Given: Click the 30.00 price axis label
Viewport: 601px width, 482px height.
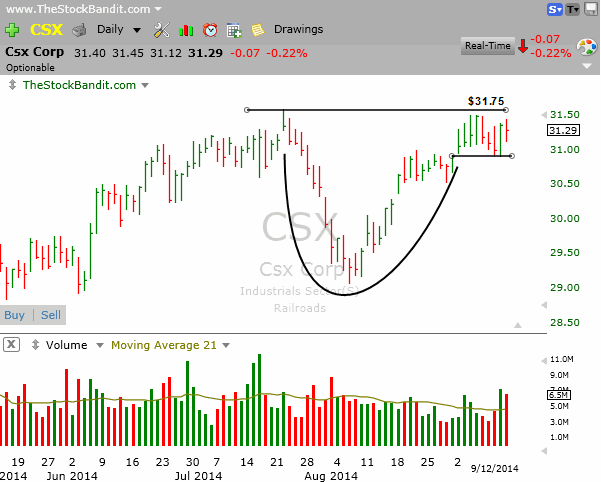Looking at the screenshot, I should click(565, 218).
